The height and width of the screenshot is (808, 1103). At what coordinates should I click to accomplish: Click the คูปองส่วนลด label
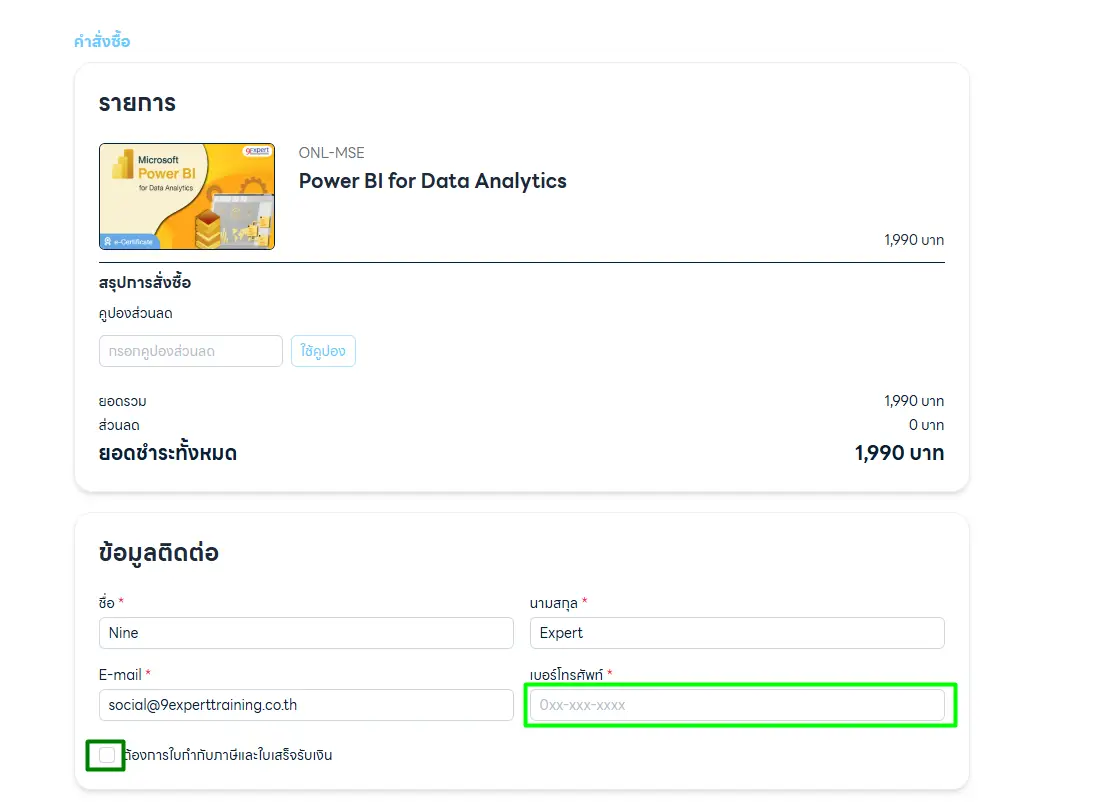(136, 314)
